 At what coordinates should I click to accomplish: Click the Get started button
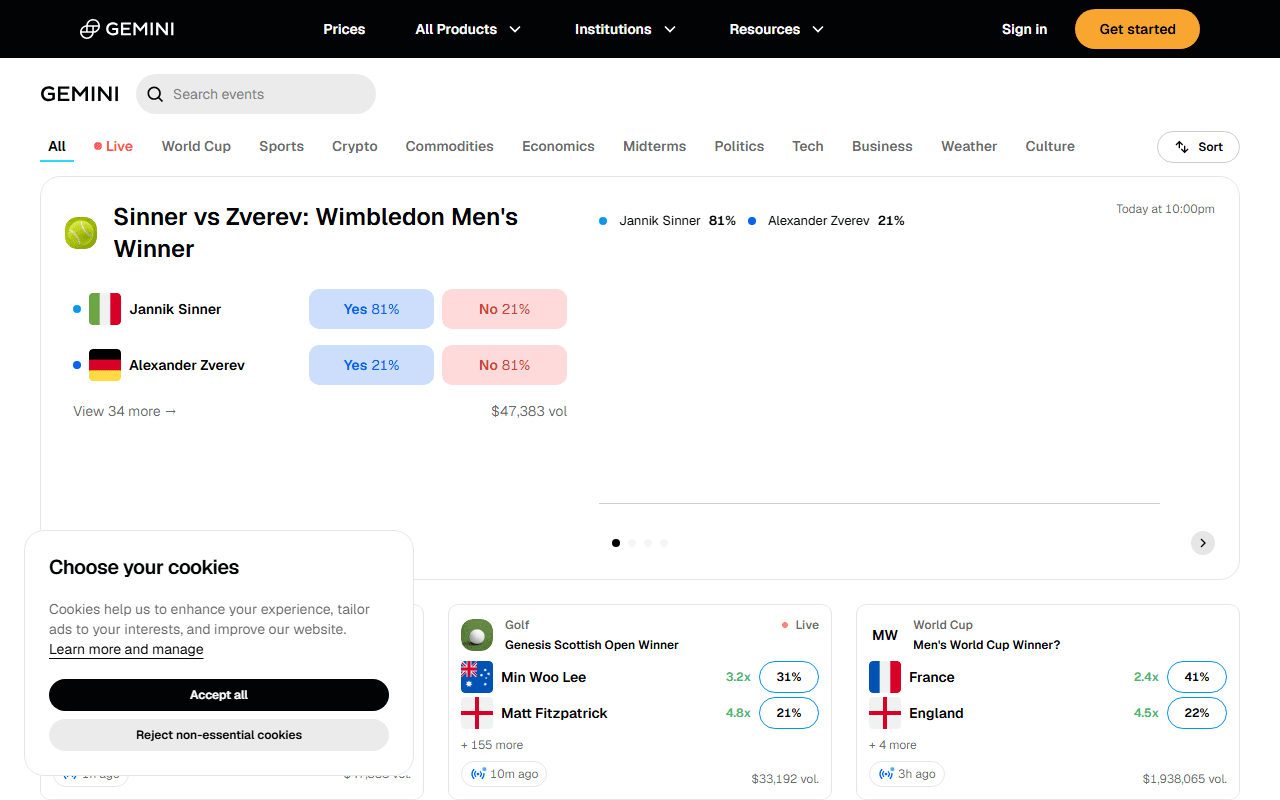pyautogui.click(x=1137, y=29)
